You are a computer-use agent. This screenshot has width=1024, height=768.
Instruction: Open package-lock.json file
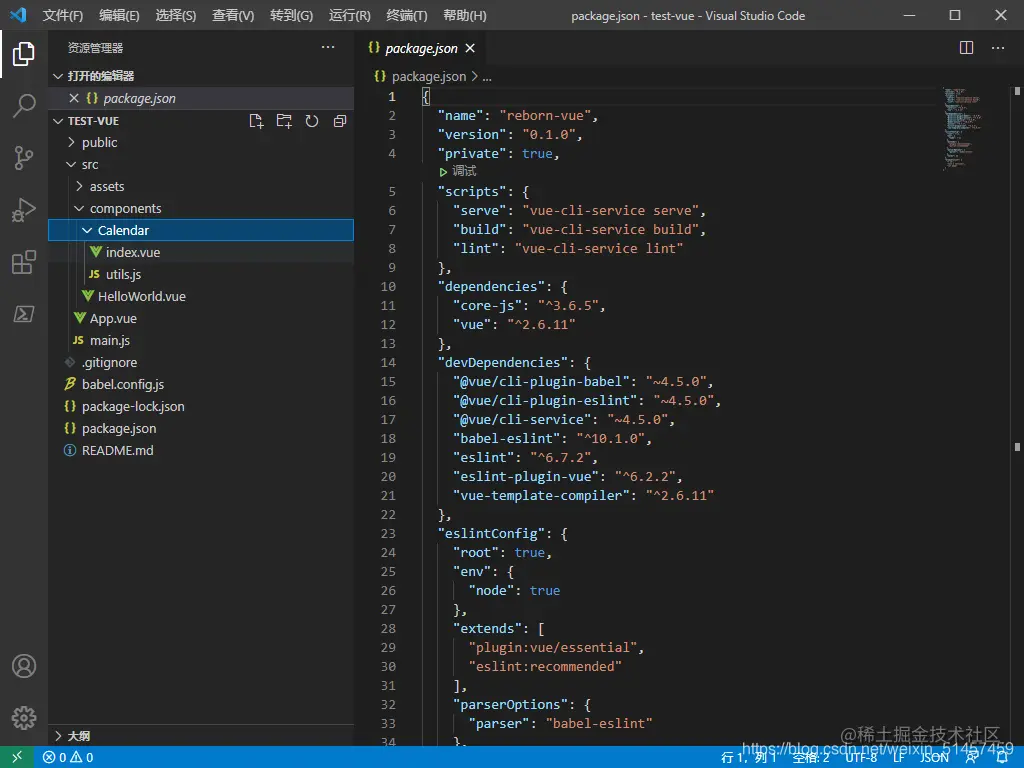coord(201,406)
